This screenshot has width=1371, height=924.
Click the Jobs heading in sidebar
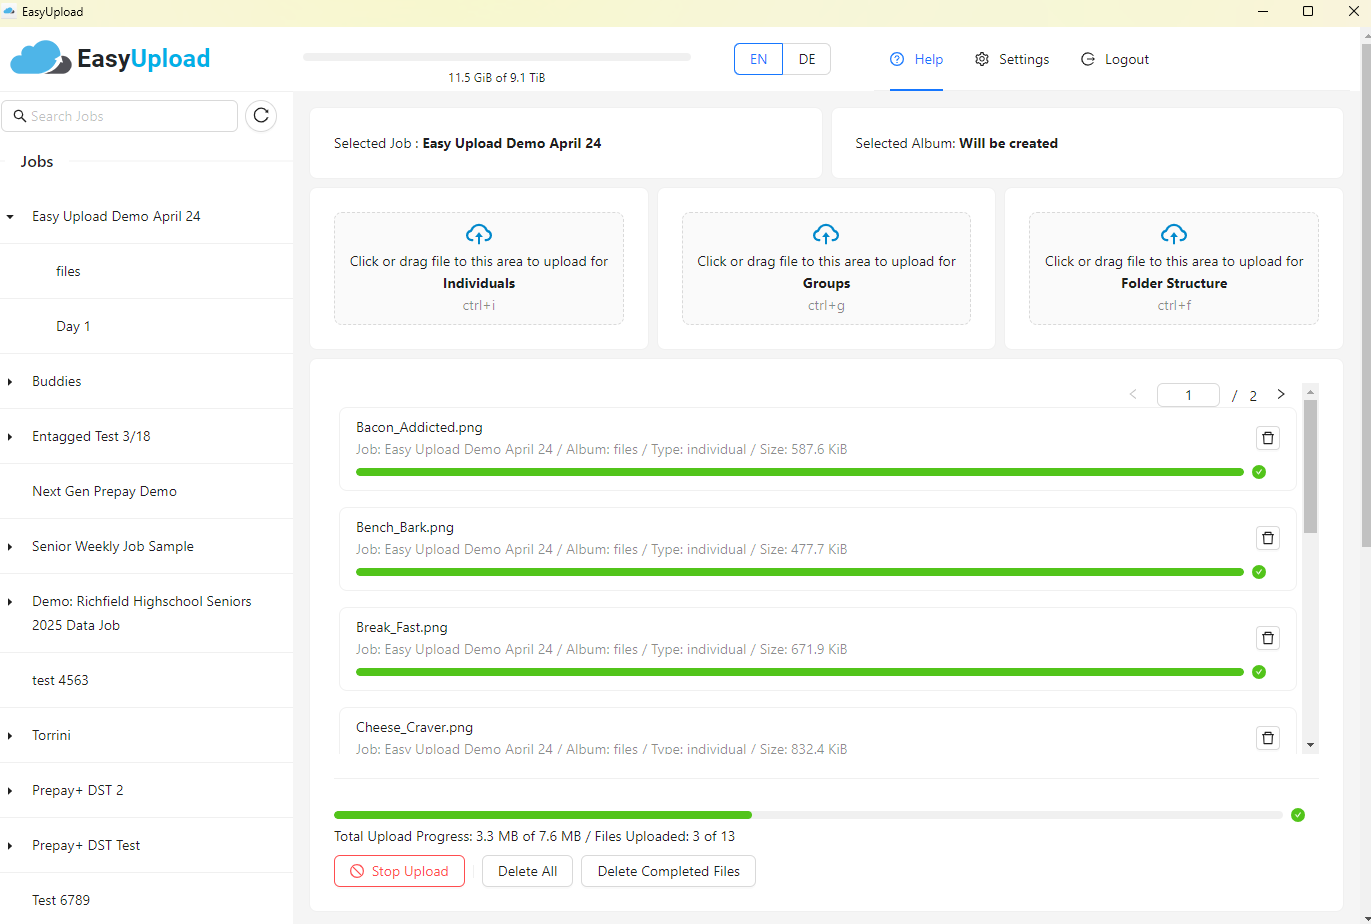click(x=37, y=161)
